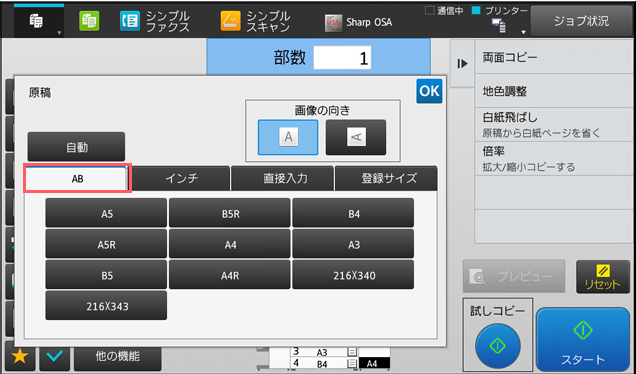Launch Sharp OSA application

click(x=359, y=22)
